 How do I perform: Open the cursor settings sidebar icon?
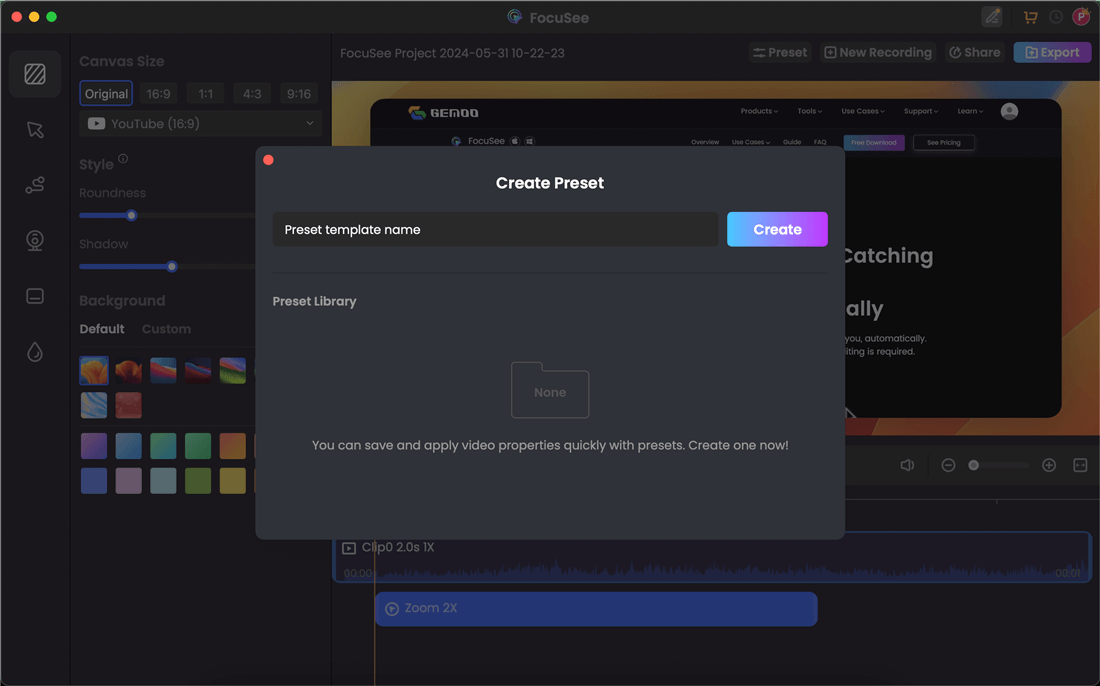pos(35,130)
